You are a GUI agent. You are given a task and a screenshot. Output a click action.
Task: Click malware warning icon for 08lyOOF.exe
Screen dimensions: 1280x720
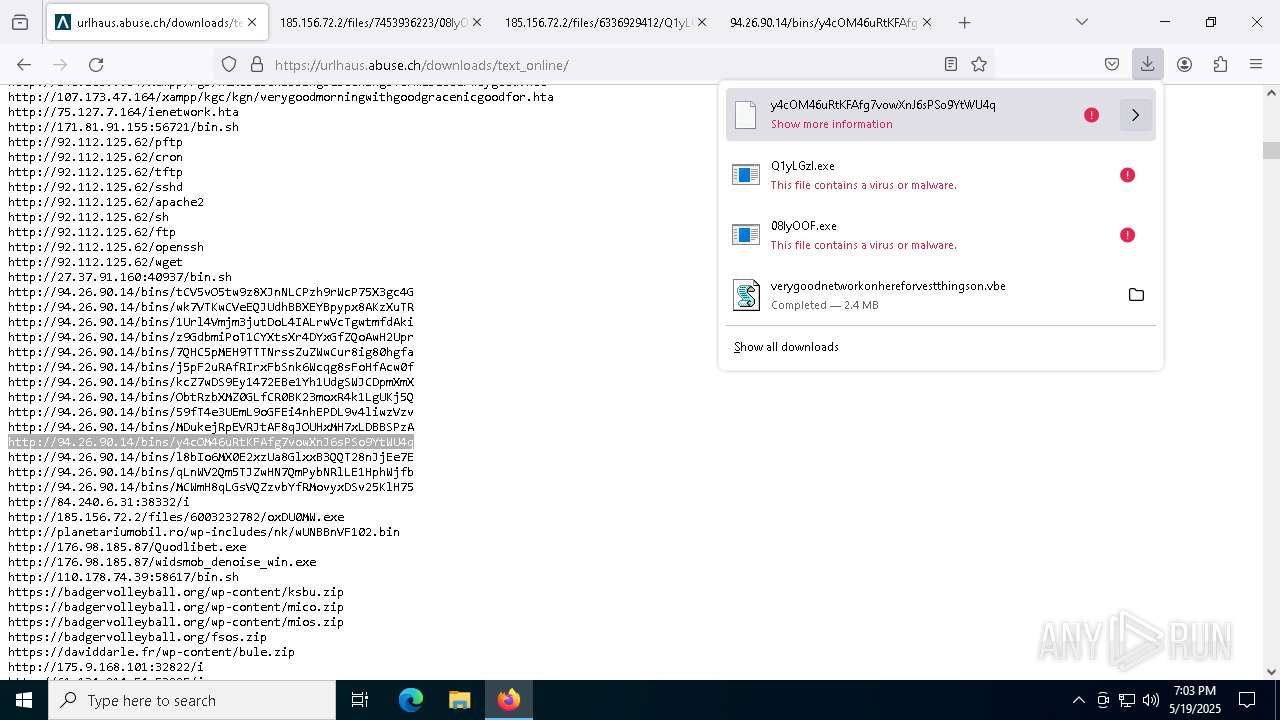tap(1127, 235)
